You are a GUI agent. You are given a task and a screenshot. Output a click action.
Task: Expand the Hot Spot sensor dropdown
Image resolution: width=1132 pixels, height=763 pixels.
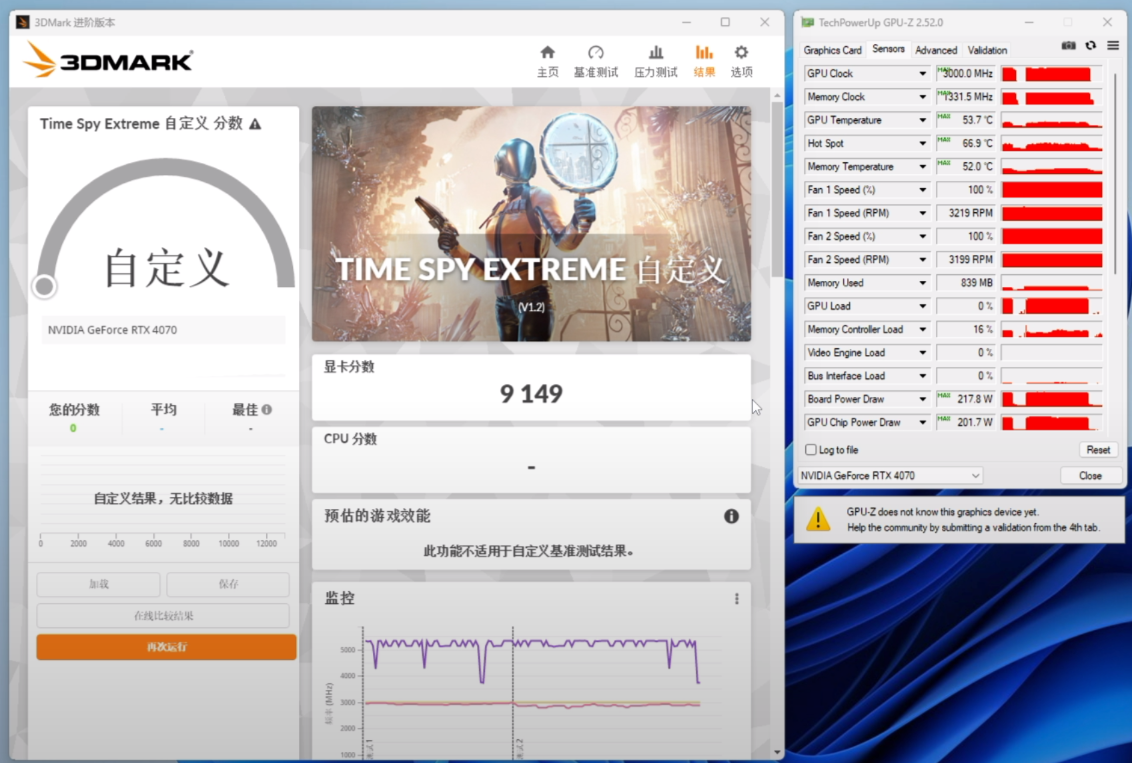coord(923,144)
